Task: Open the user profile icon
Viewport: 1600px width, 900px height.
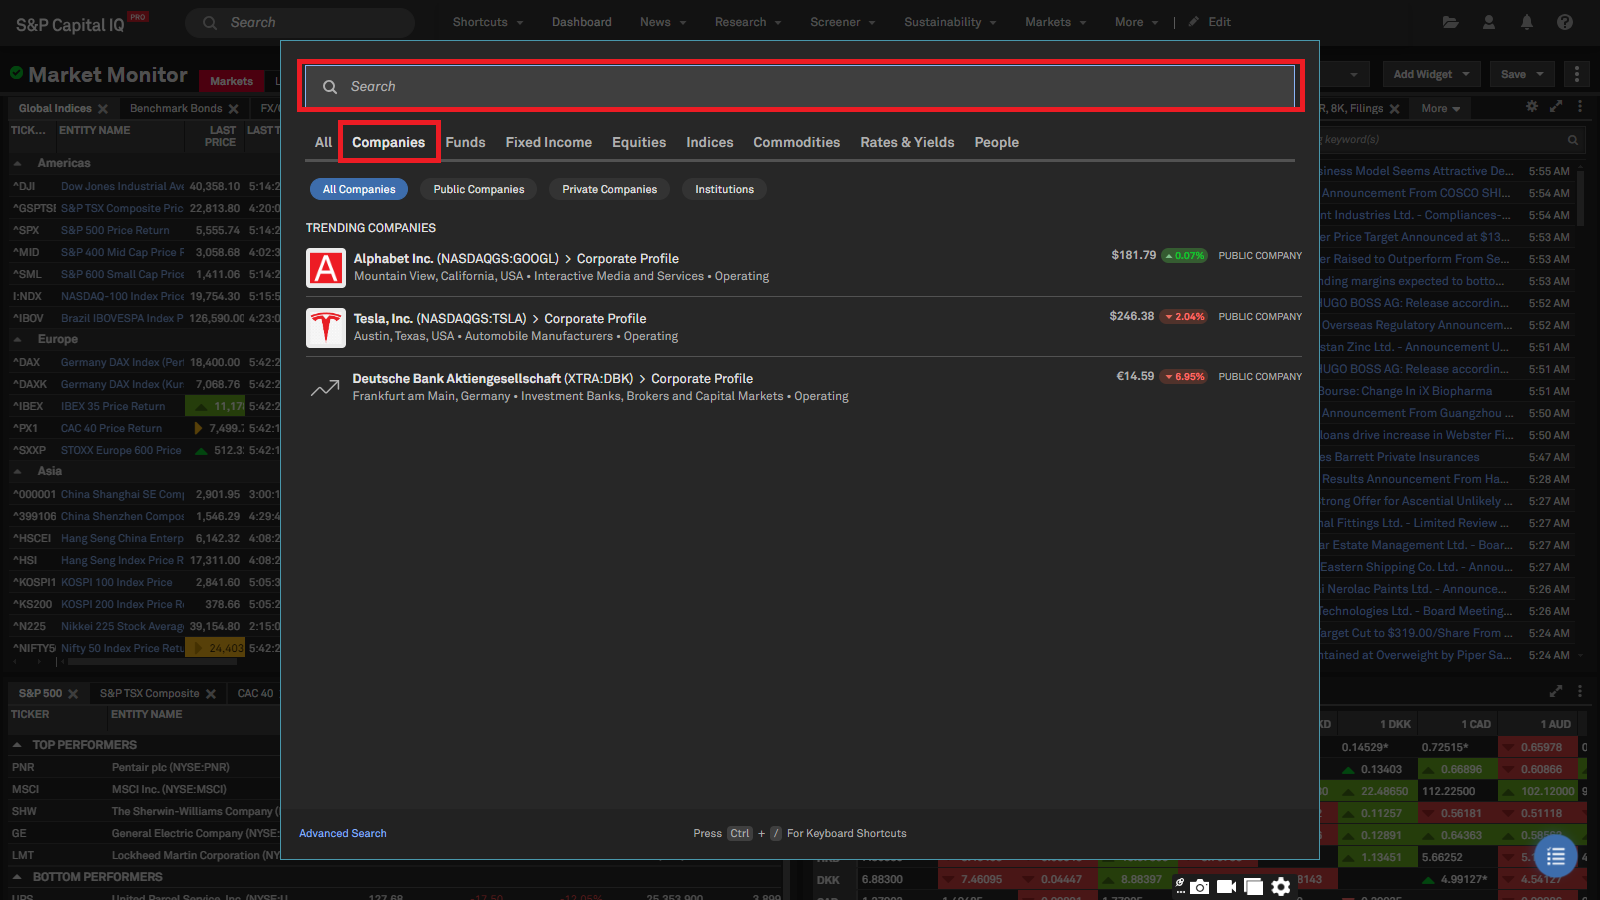Action: [1489, 22]
